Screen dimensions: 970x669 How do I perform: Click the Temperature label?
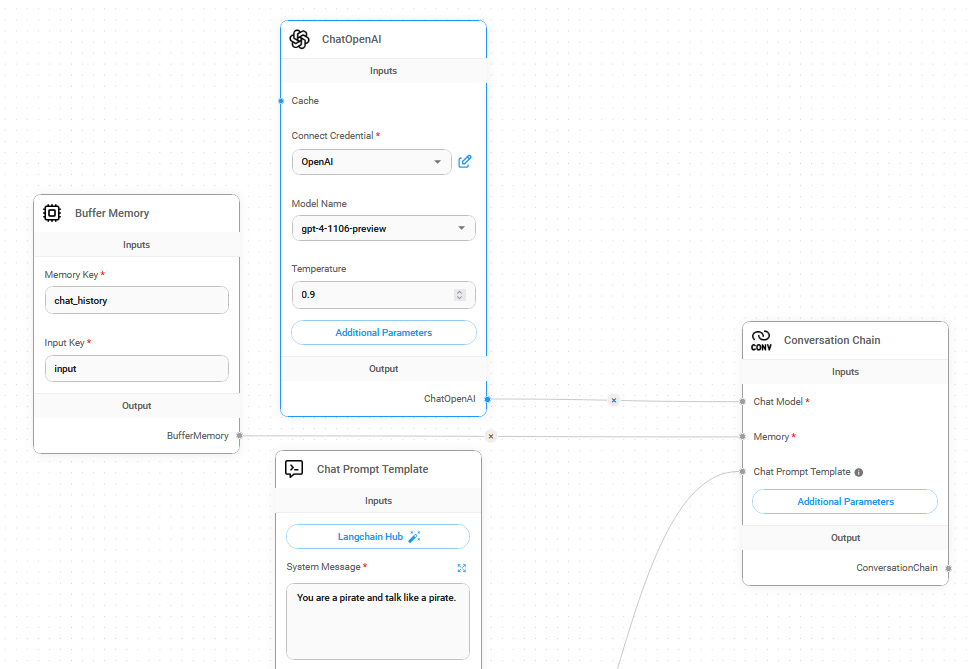(x=319, y=269)
